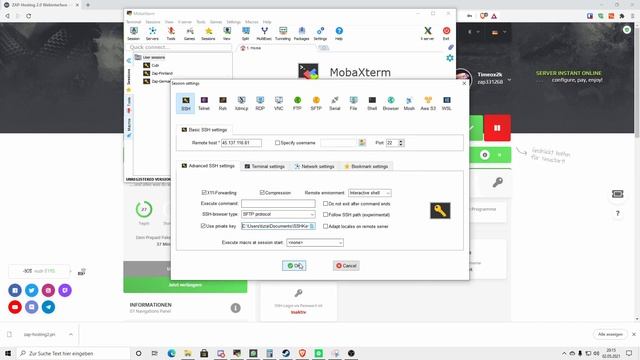Enable Adapt locales on remote server

pos(325,226)
